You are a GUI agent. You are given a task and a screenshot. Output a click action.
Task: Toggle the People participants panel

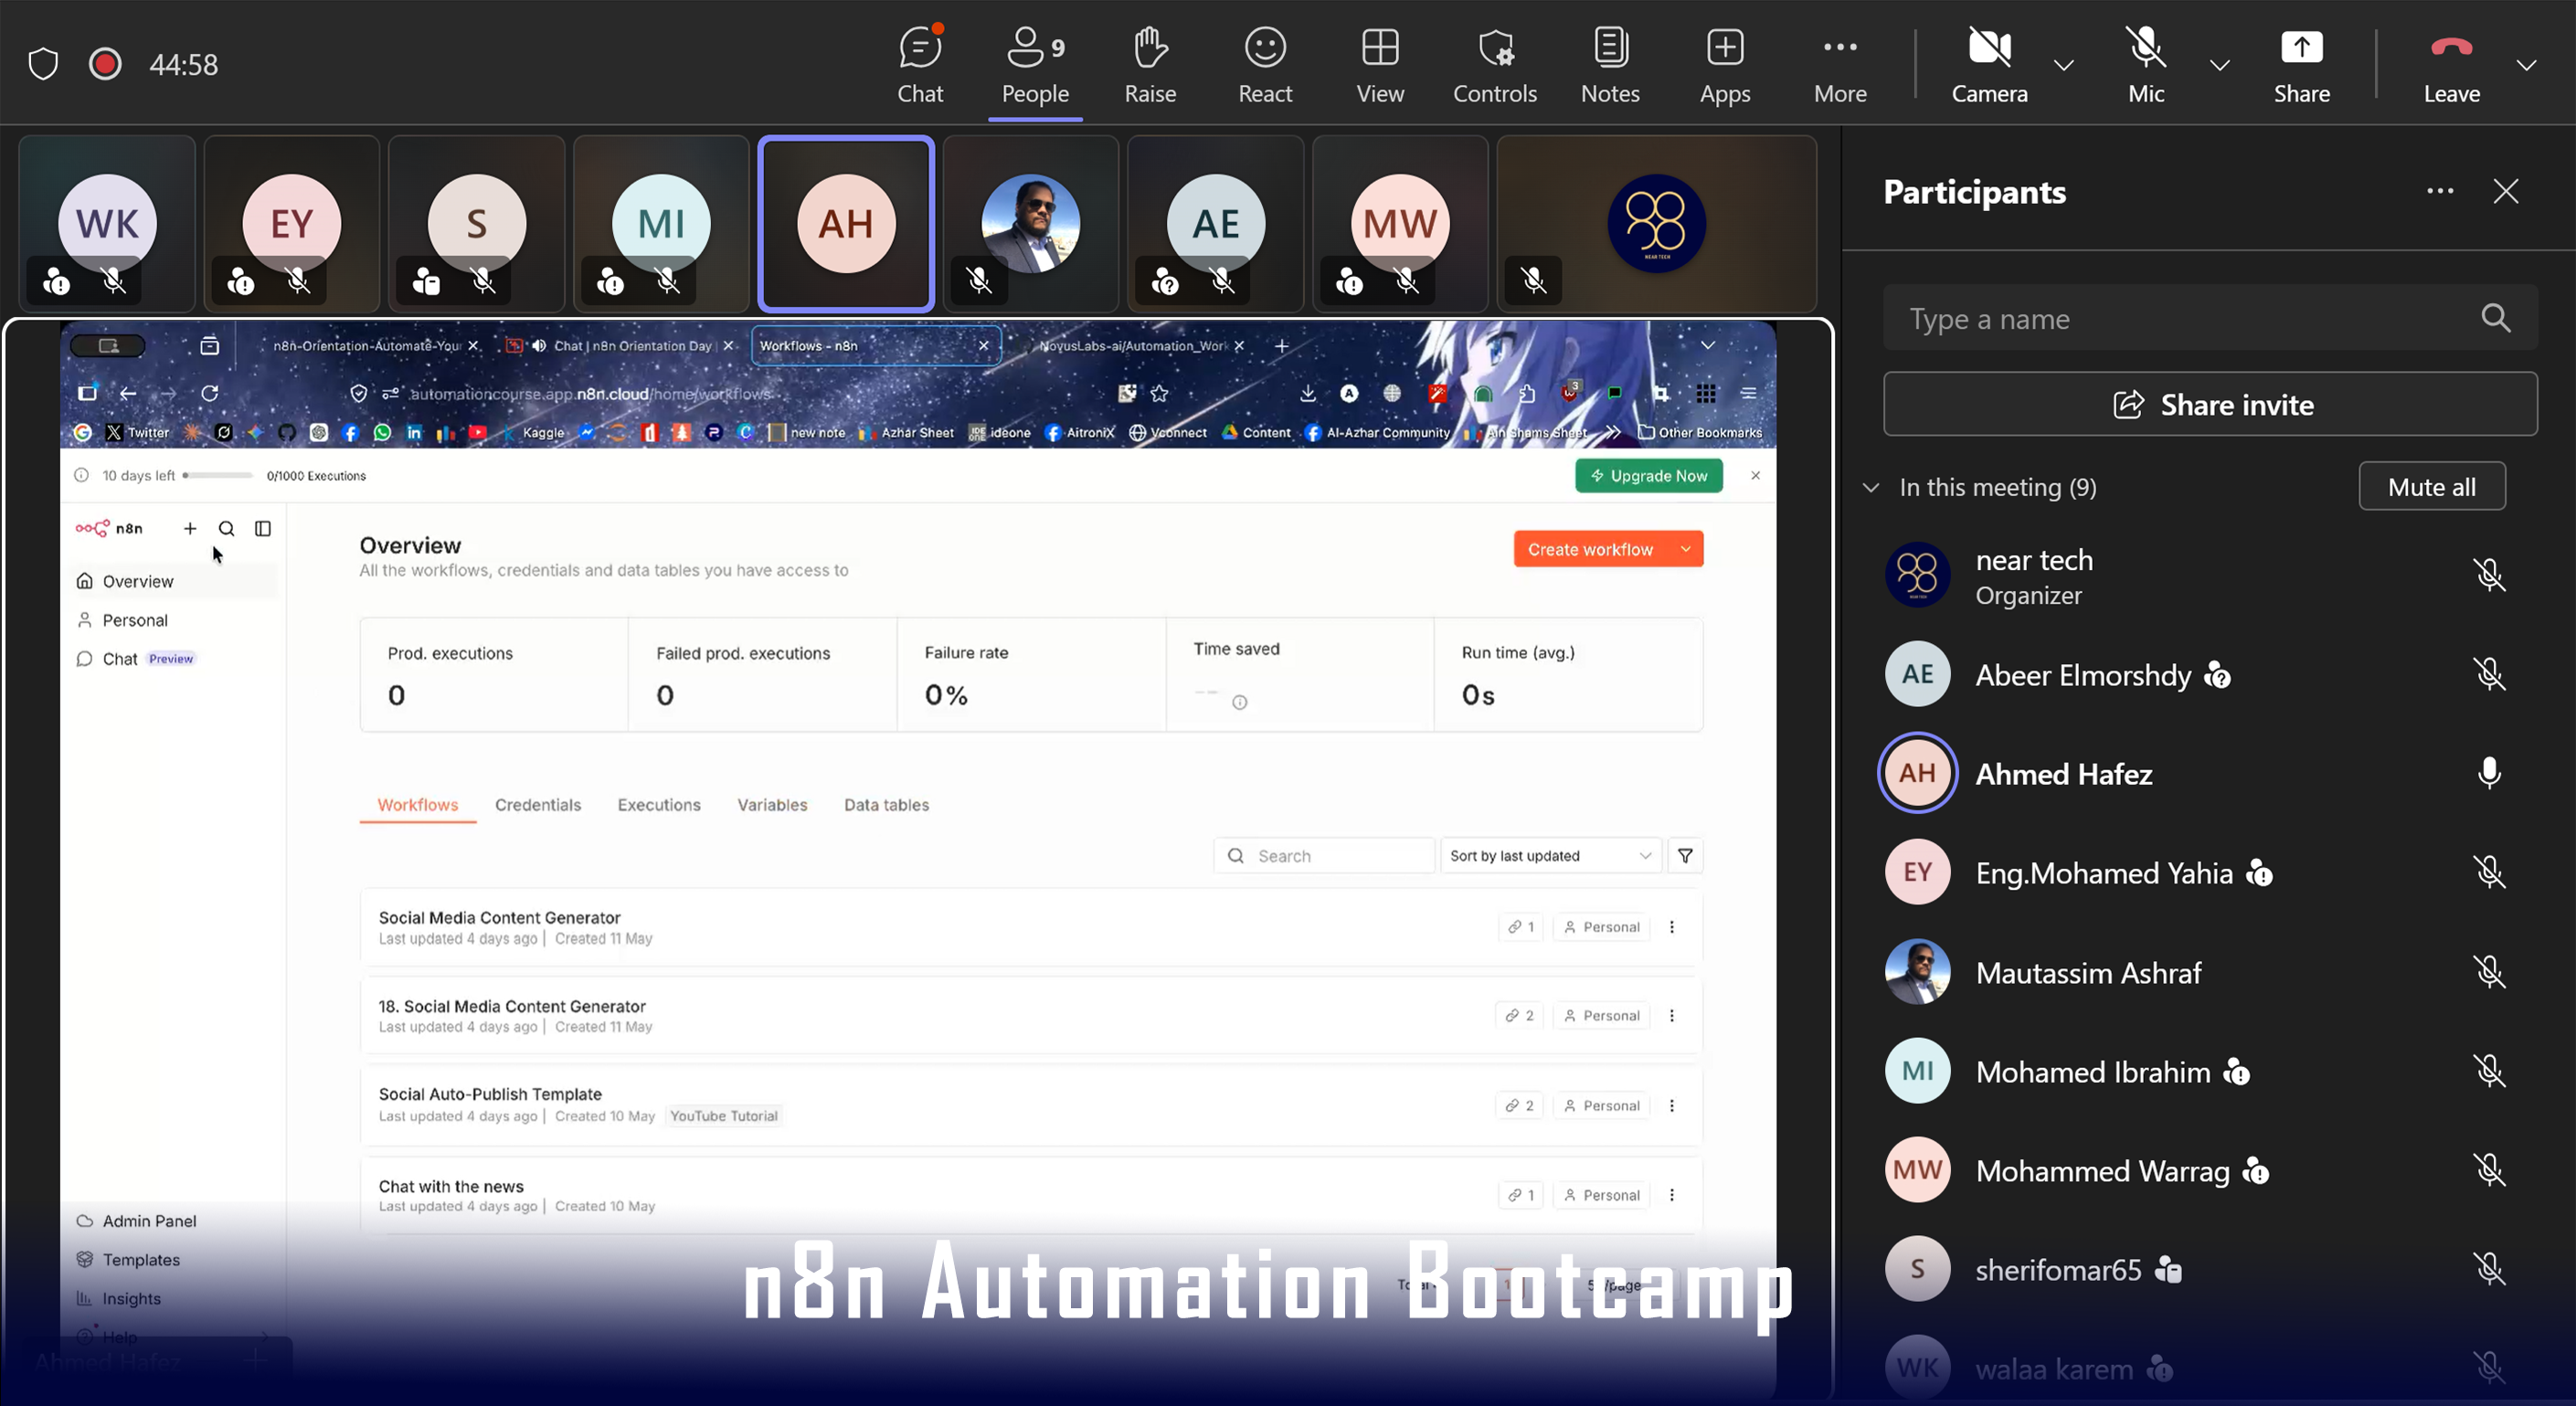click(1035, 65)
